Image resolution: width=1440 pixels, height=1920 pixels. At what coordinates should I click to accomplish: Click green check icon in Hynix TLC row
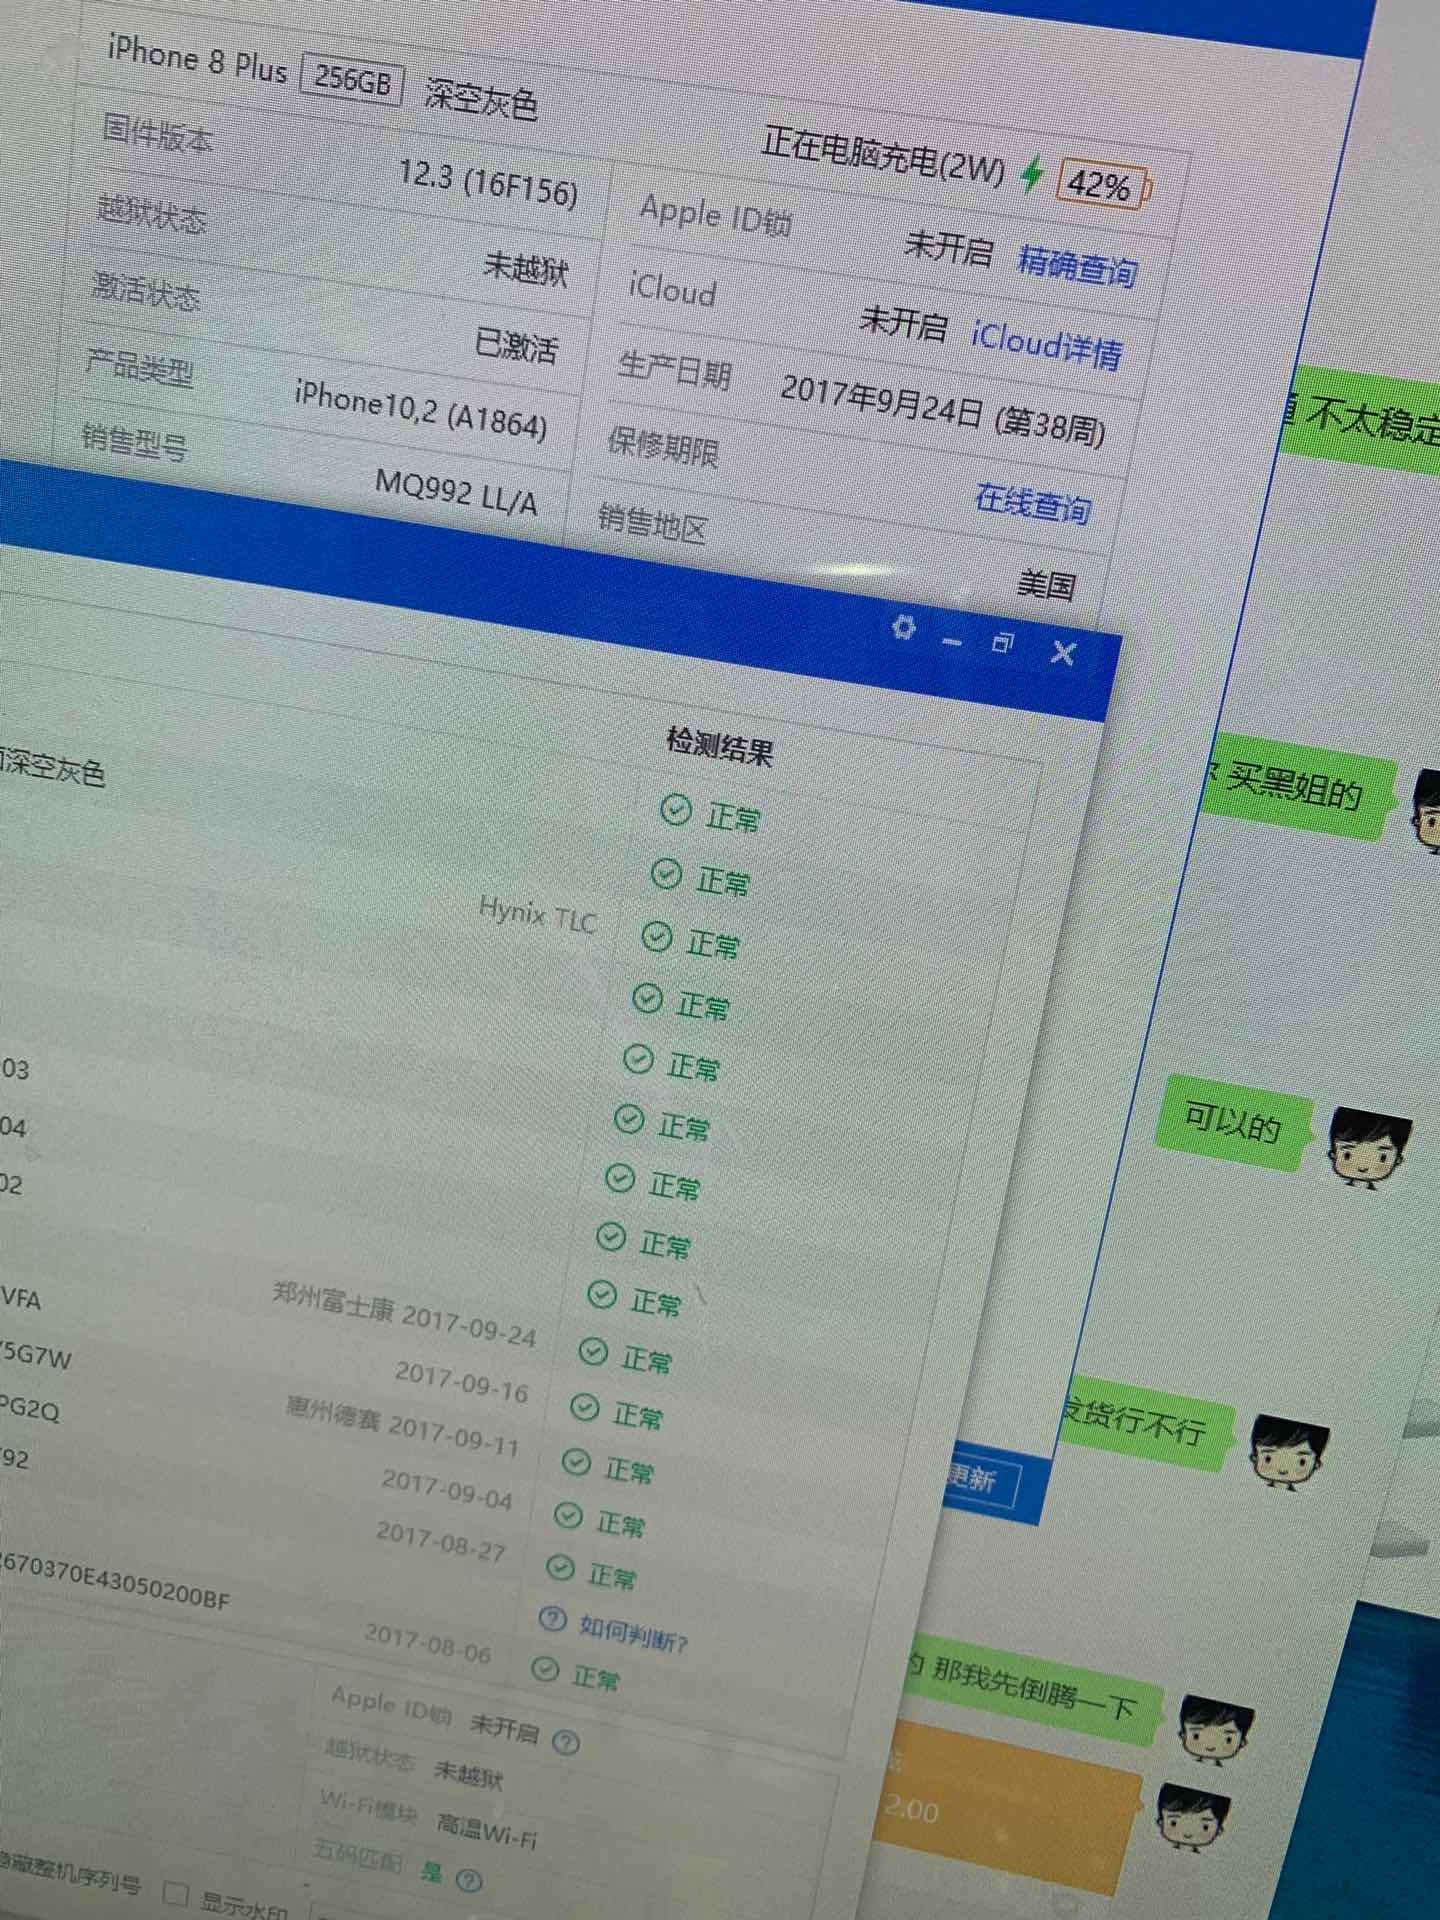[x=657, y=937]
